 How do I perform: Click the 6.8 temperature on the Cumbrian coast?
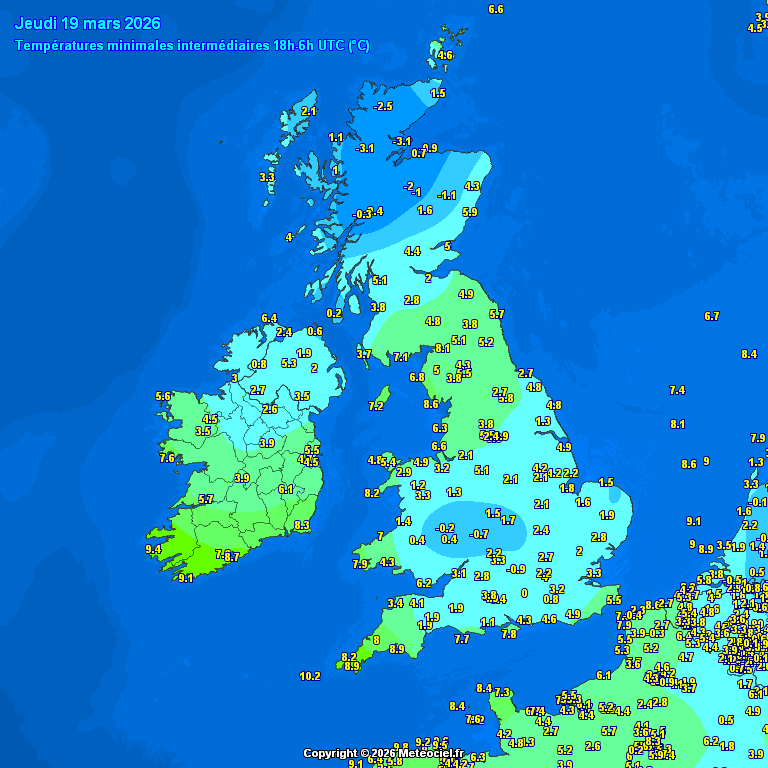(x=417, y=378)
